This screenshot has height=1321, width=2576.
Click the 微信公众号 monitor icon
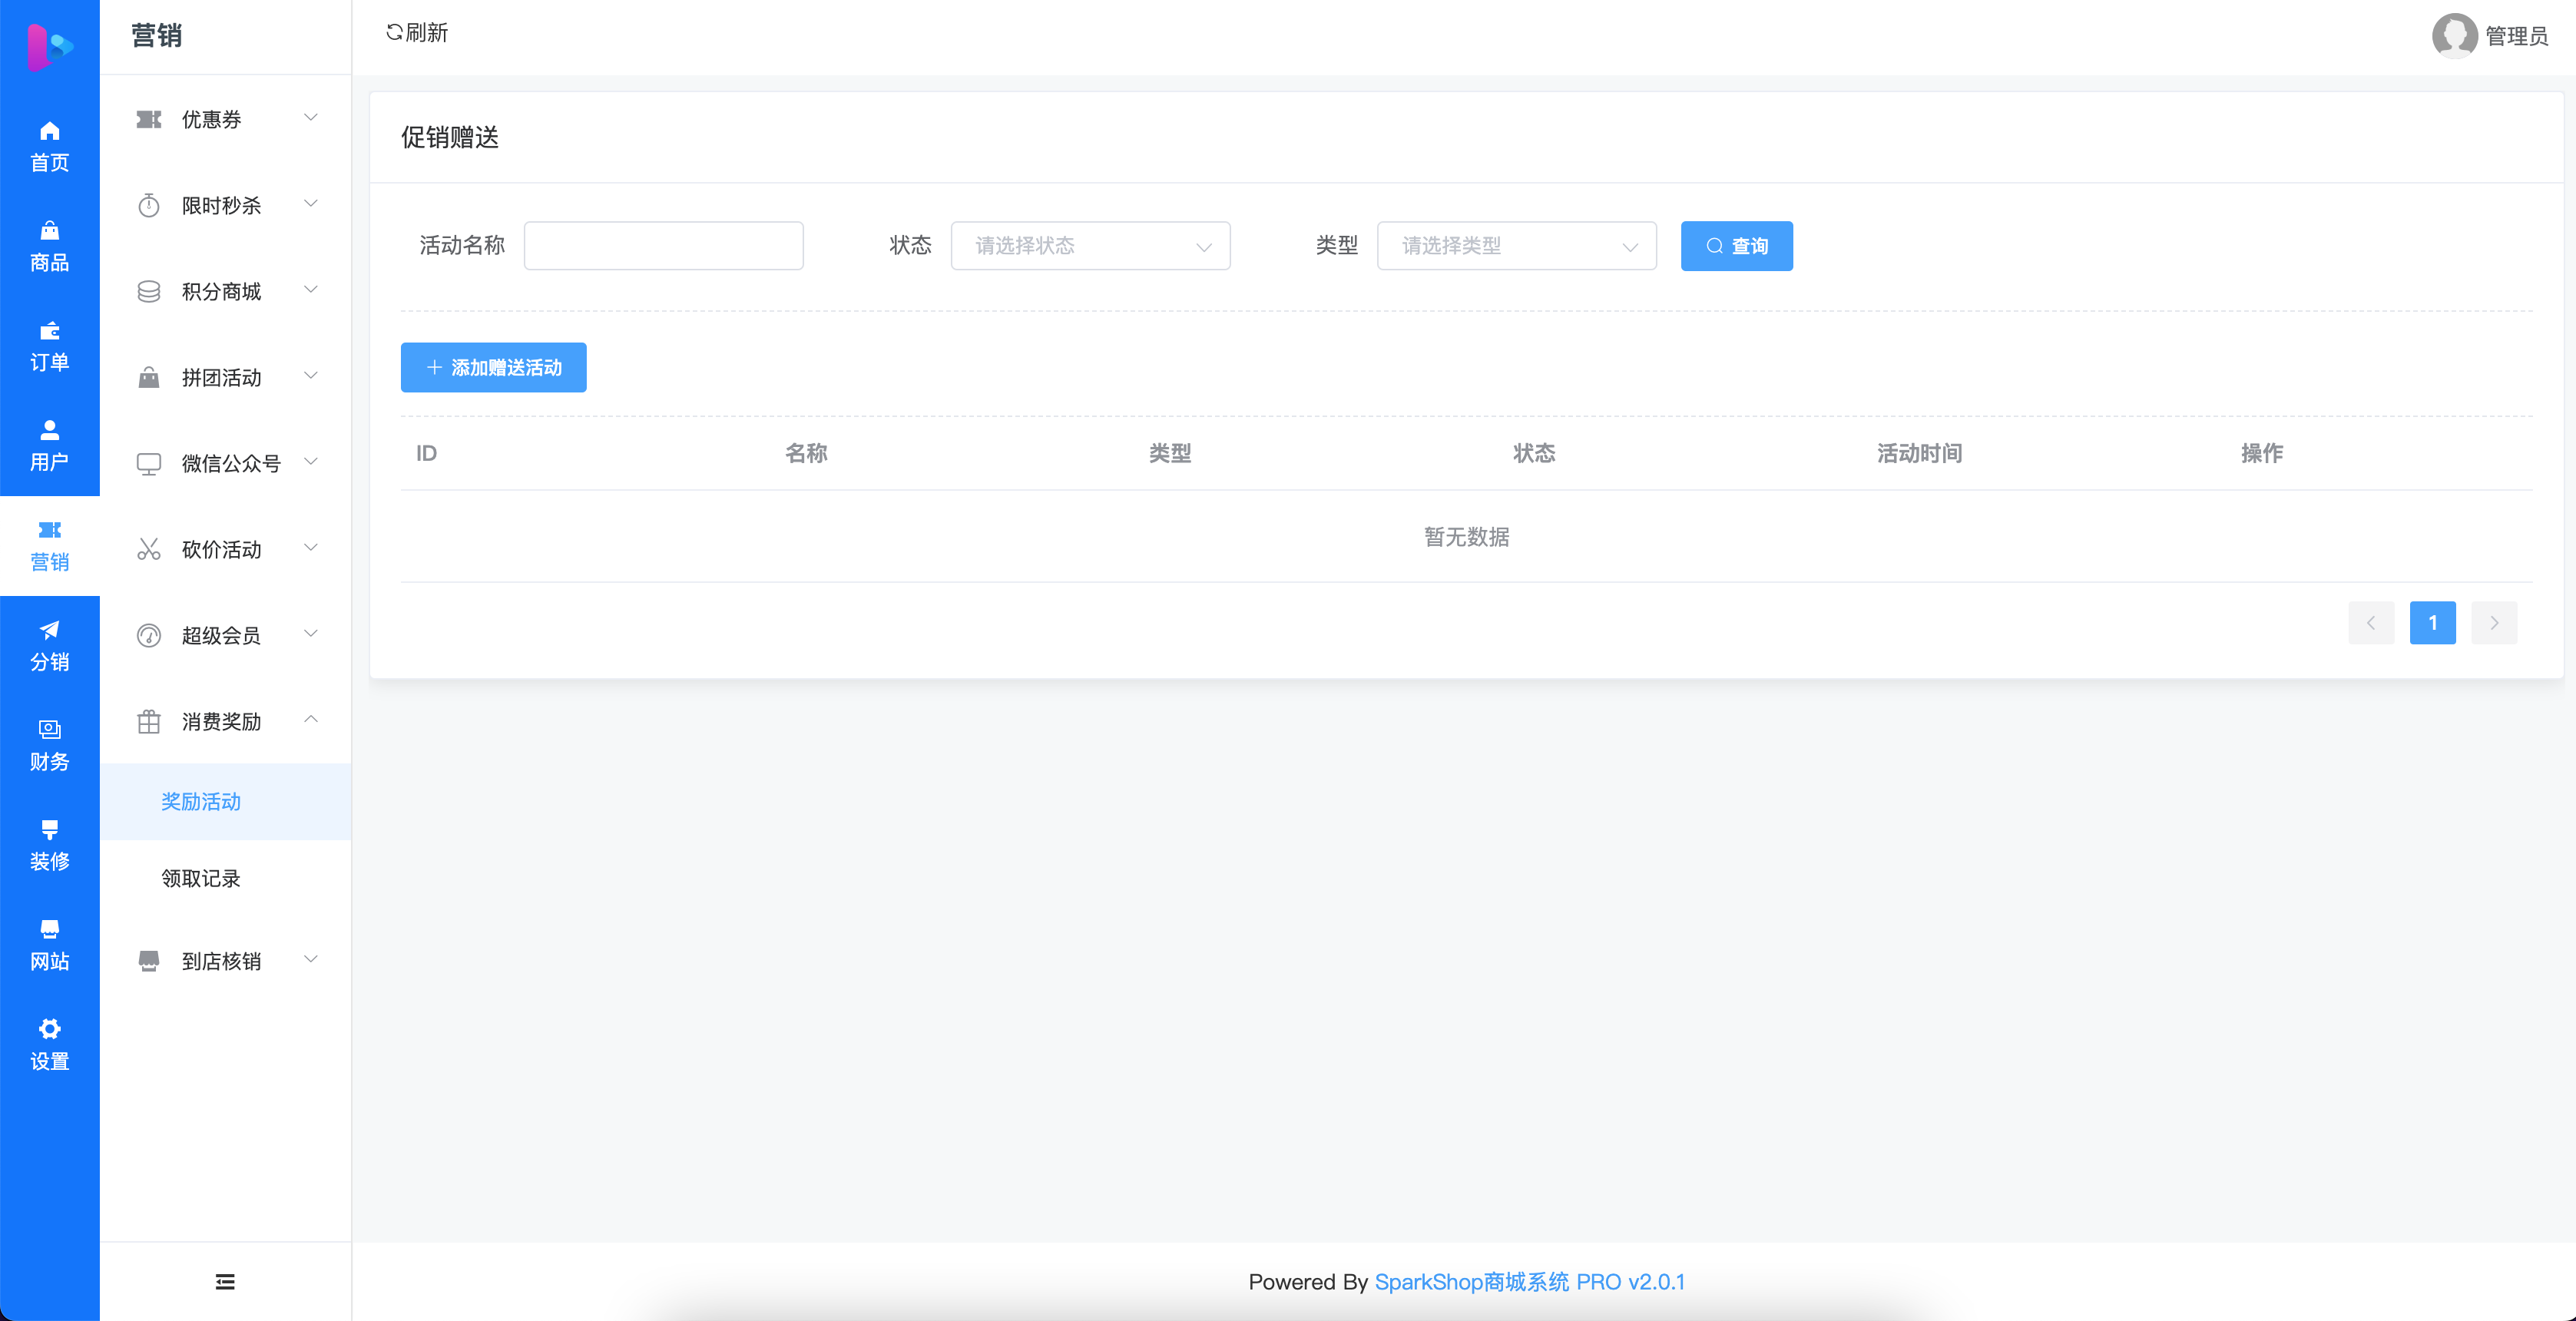pos(149,464)
